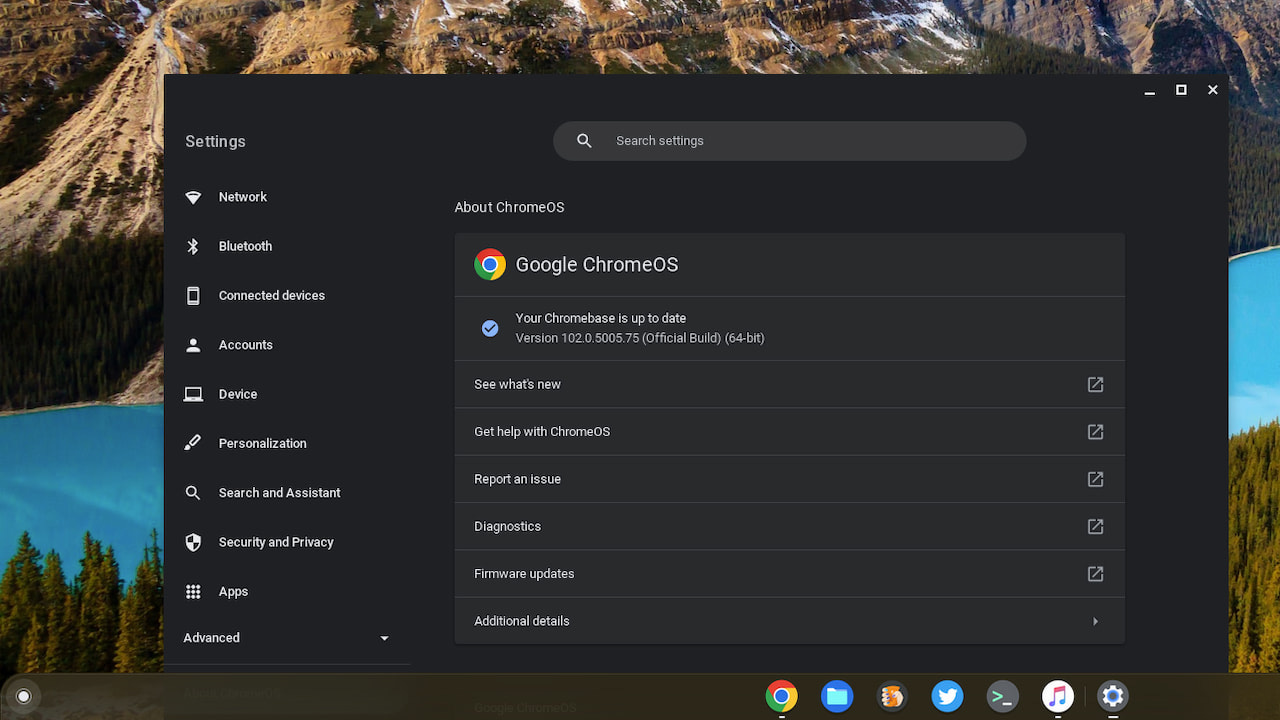Click 'Your Chromebase is up to date' text
Image resolution: width=1280 pixels, height=720 pixels.
[601, 318]
